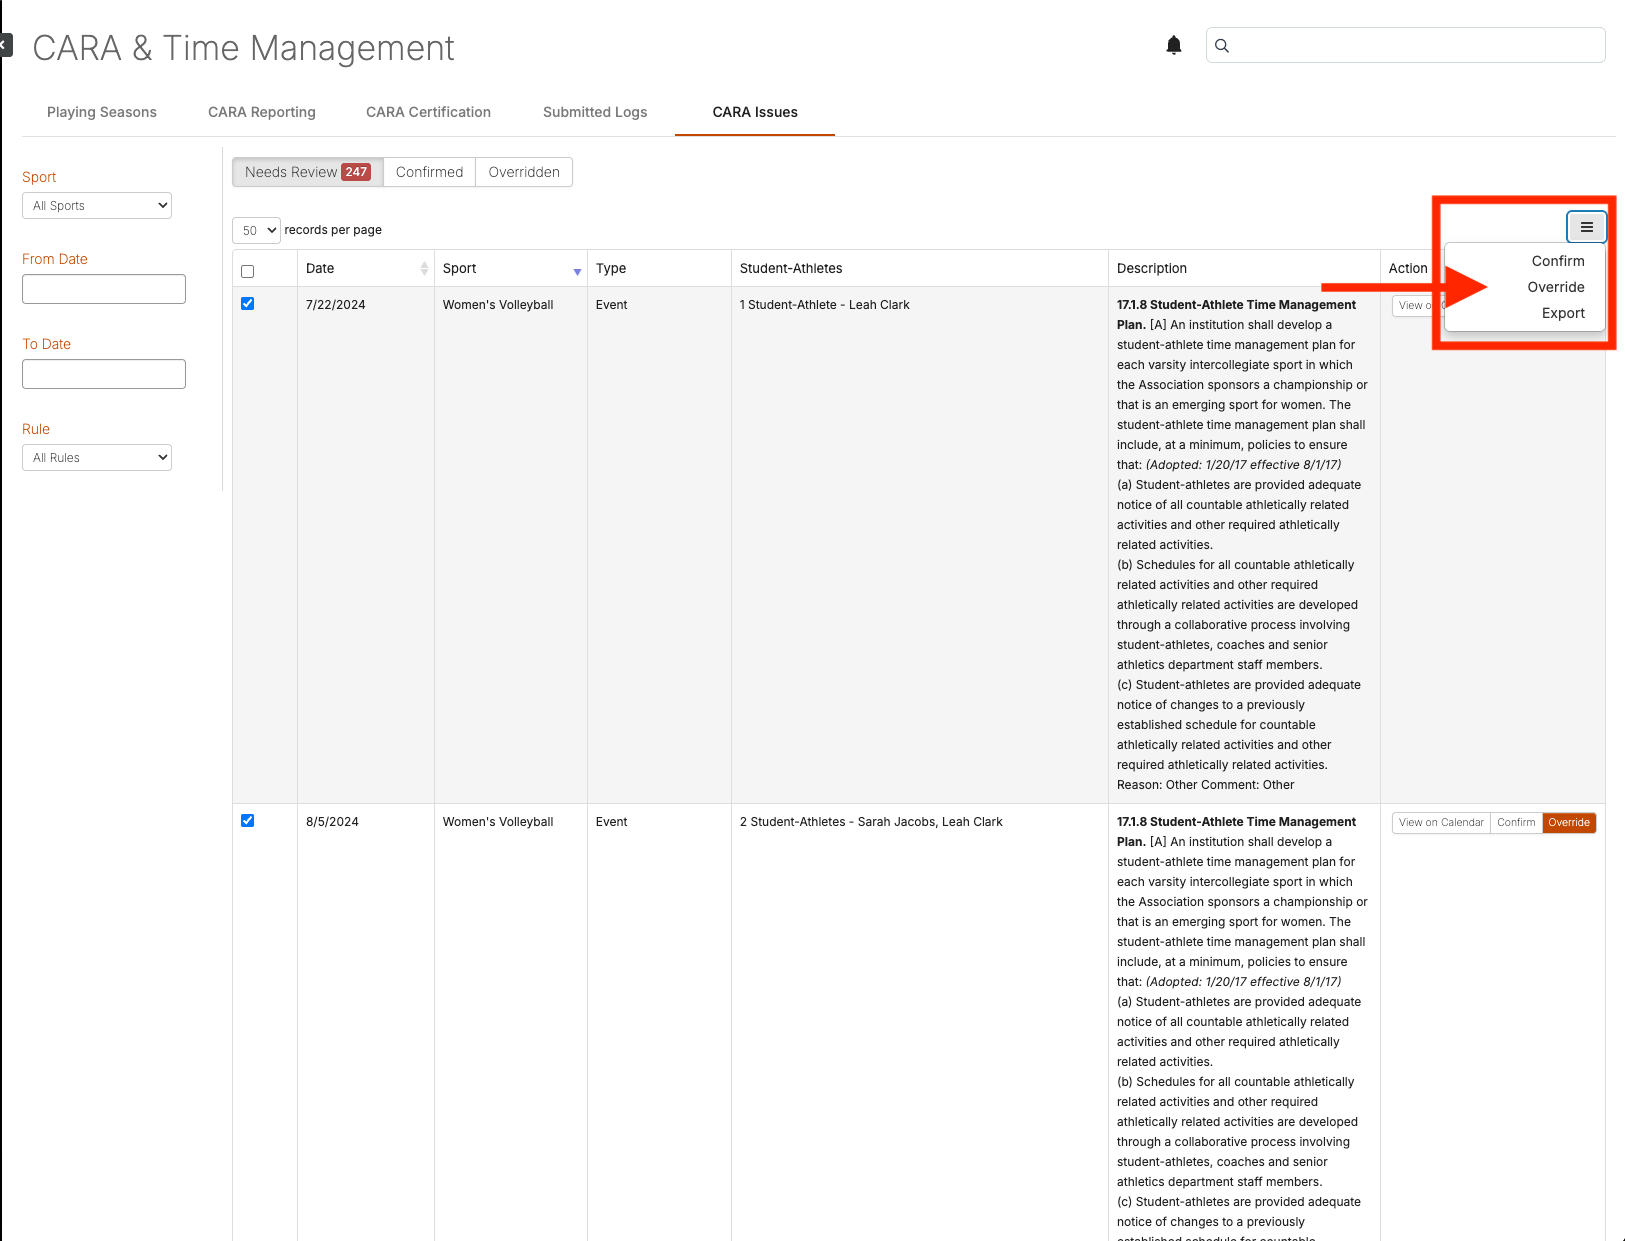Click the search magnifier icon

pyautogui.click(x=1222, y=45)
